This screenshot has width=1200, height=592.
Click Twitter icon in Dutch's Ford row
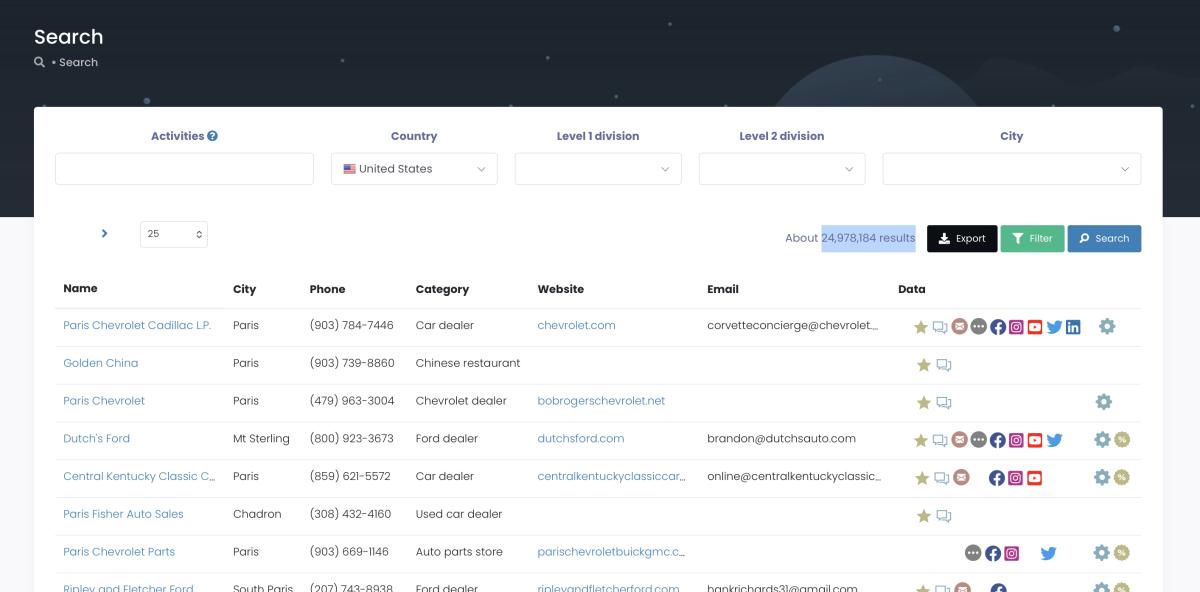(1054, 439)
